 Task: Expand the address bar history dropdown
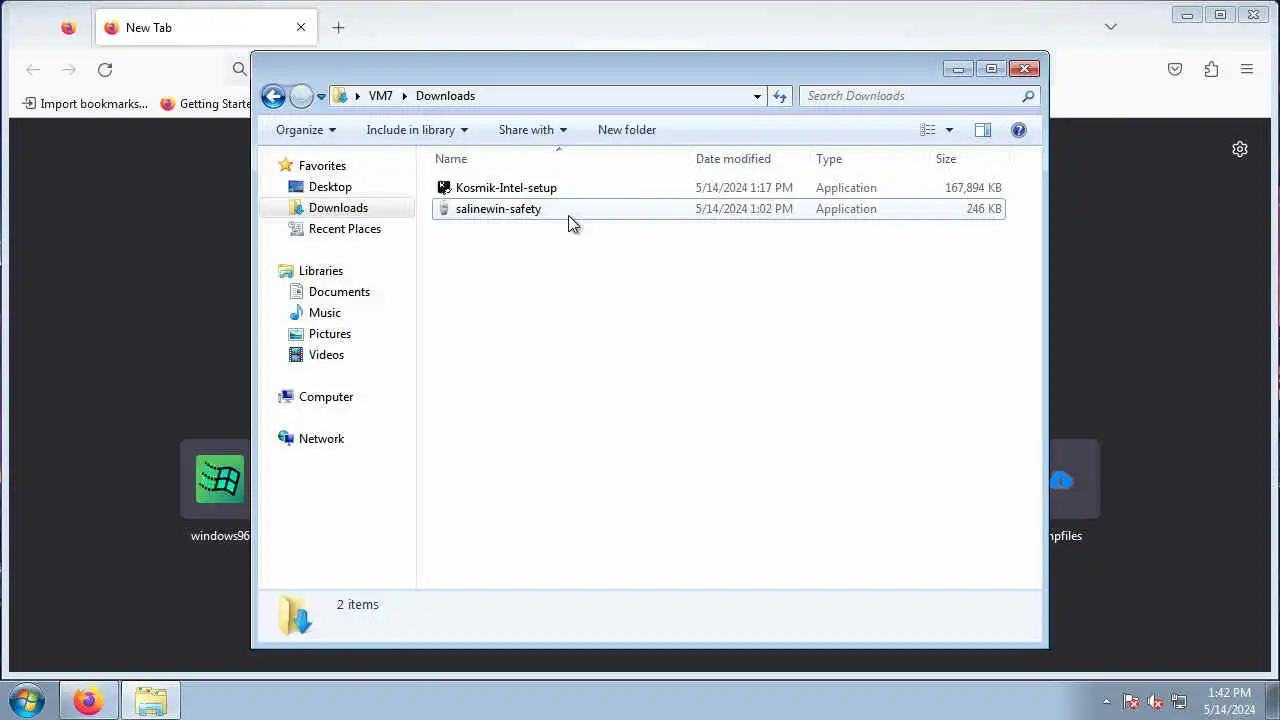[x=757, y=97]
